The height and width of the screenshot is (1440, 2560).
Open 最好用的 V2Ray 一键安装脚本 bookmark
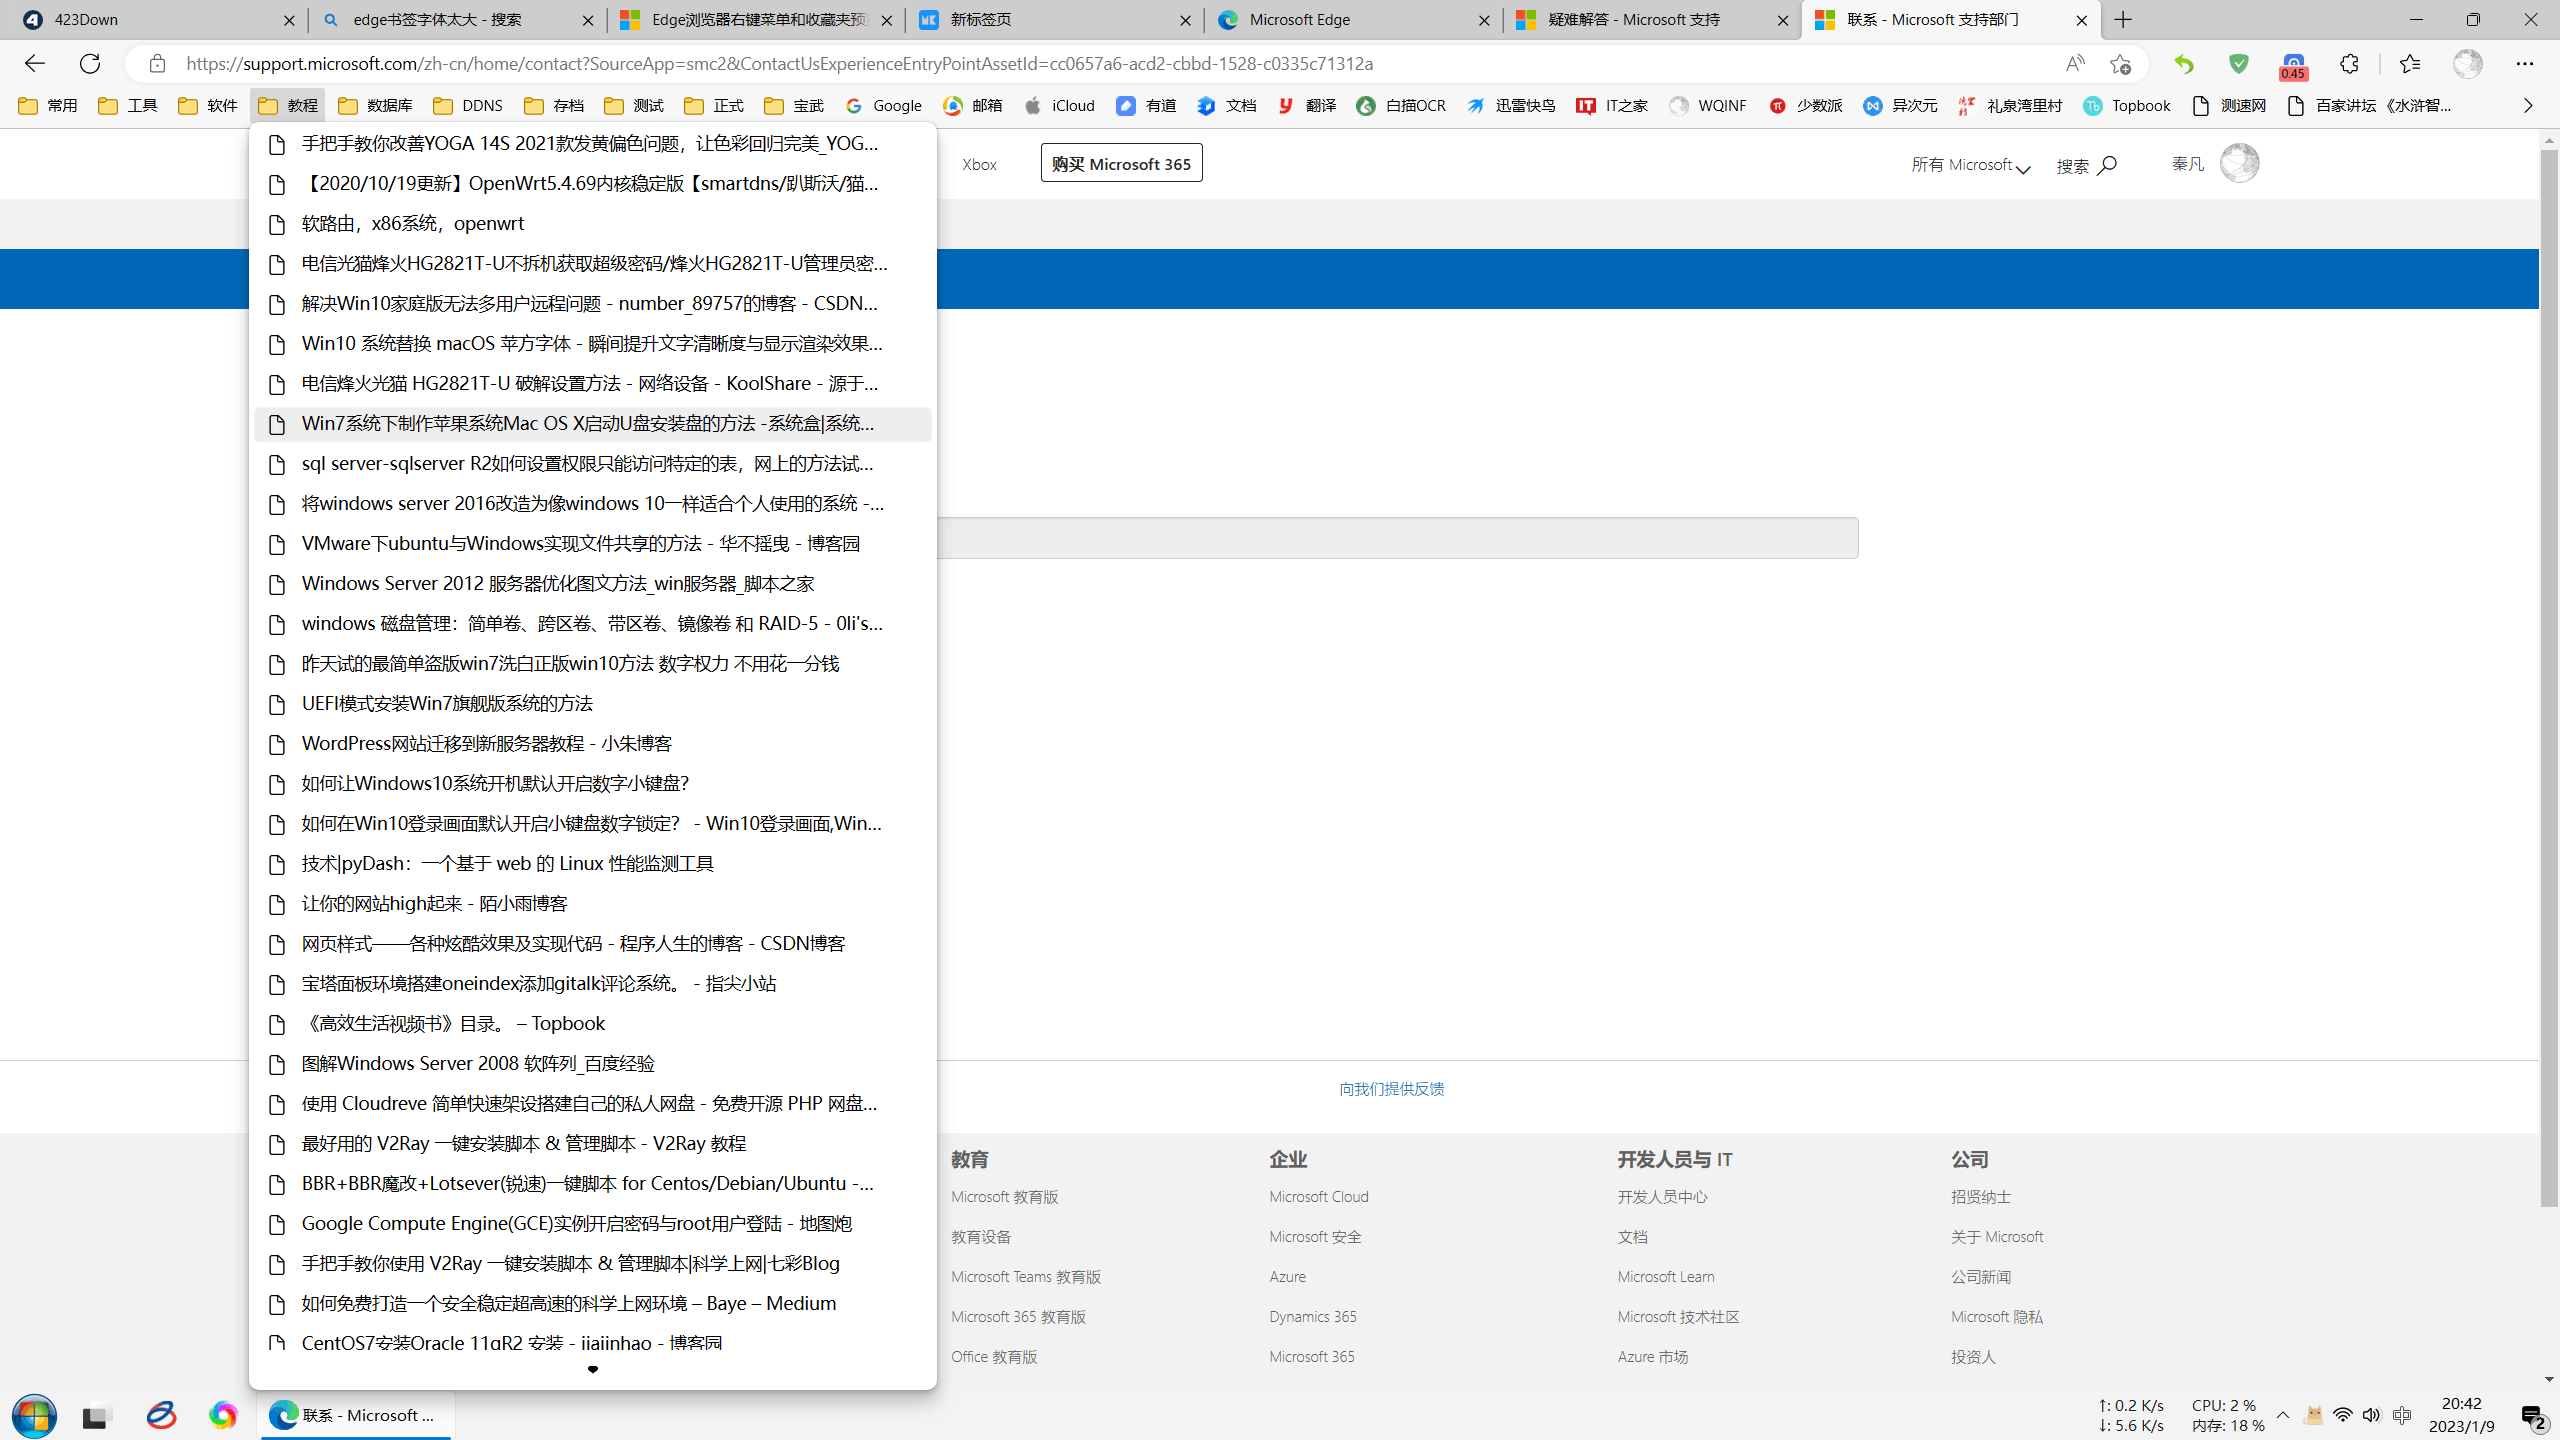coord(593,1144)
